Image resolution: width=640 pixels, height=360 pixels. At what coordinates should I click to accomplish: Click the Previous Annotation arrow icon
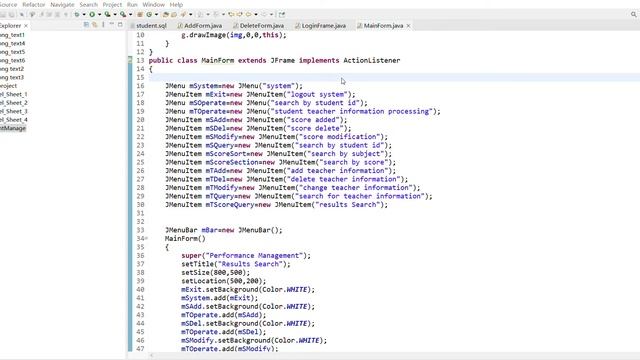216,14
